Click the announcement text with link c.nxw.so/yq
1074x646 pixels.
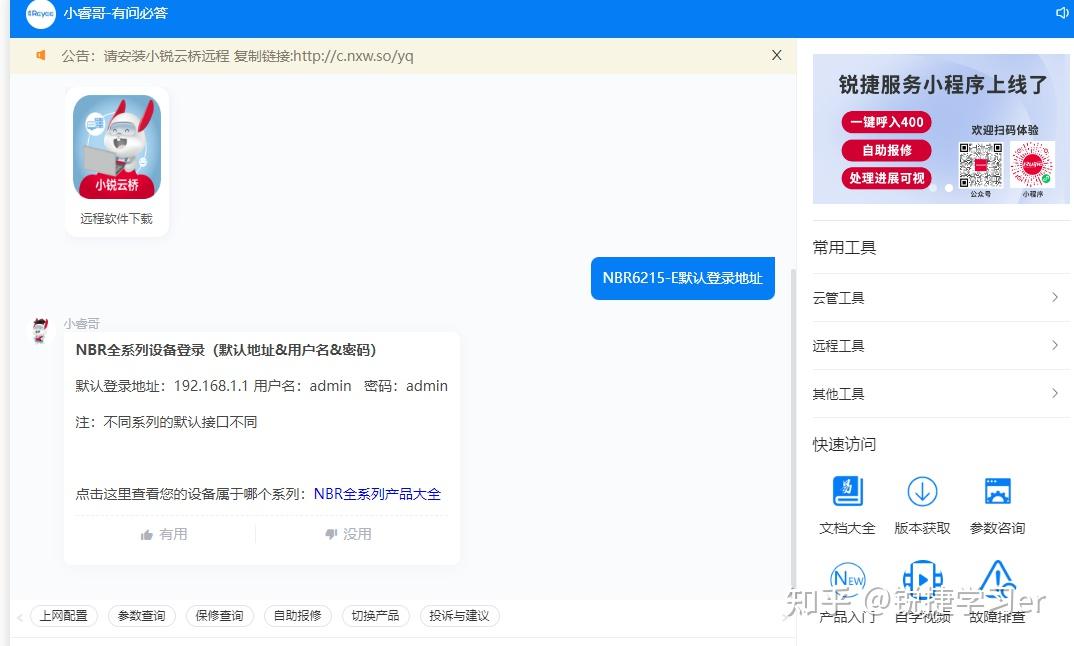click(x=238, y=56)
